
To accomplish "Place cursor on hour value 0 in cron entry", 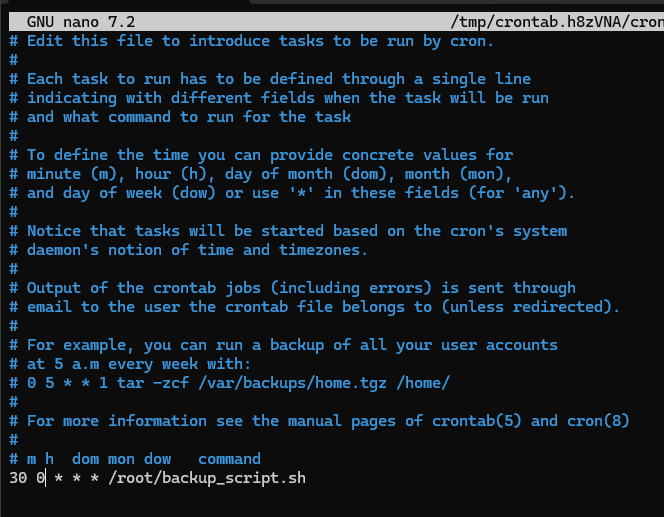I will tap(41, 478).
